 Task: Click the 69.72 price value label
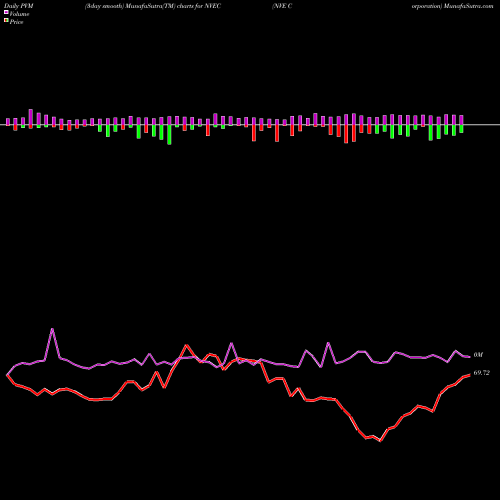coord(482,373)
